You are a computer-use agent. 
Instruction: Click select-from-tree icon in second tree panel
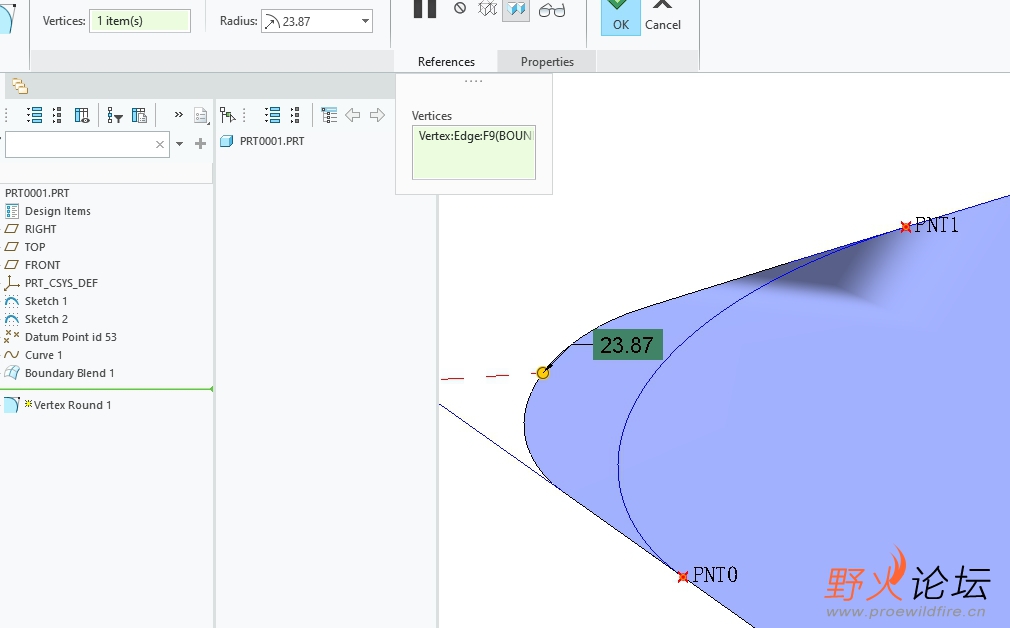227,115
